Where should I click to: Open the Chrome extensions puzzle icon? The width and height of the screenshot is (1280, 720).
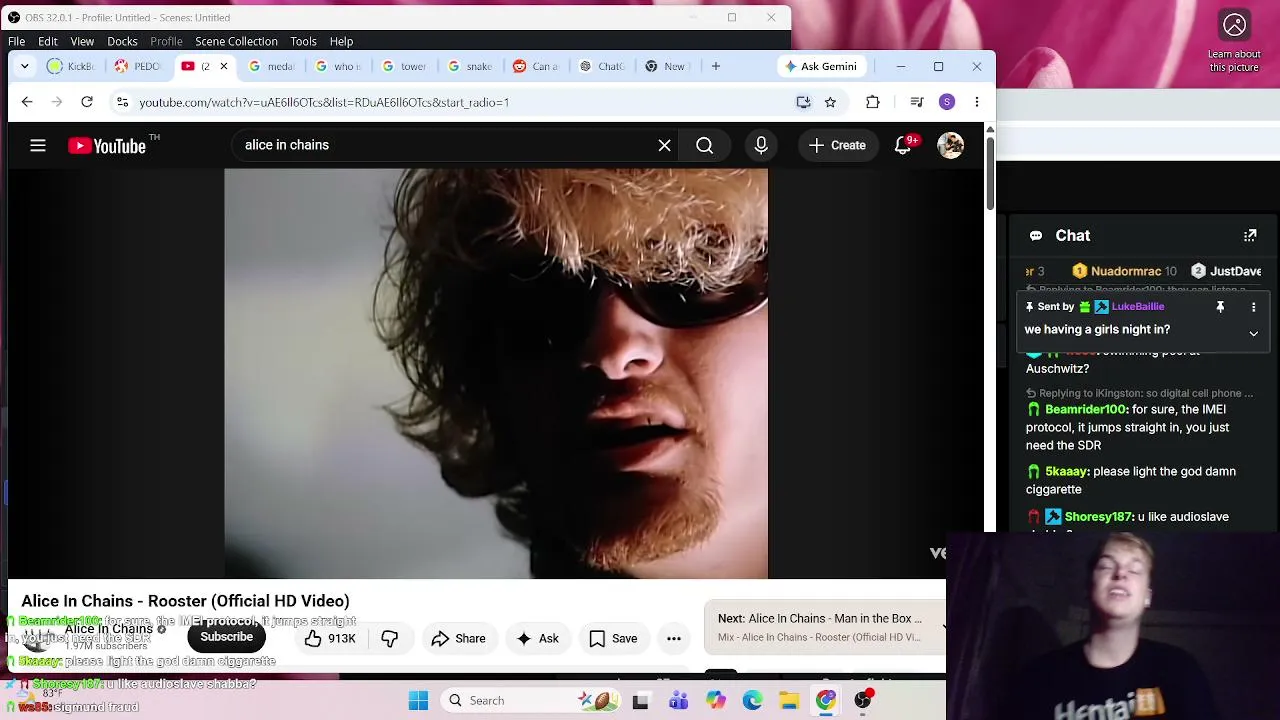tap(873, 102)
